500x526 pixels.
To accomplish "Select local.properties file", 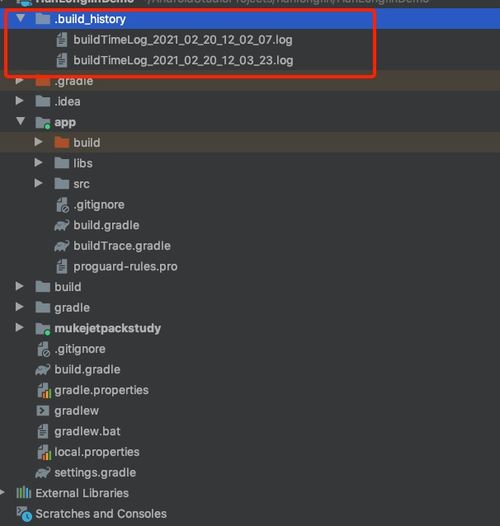I will pyautogui.click(x=97, y=452).
